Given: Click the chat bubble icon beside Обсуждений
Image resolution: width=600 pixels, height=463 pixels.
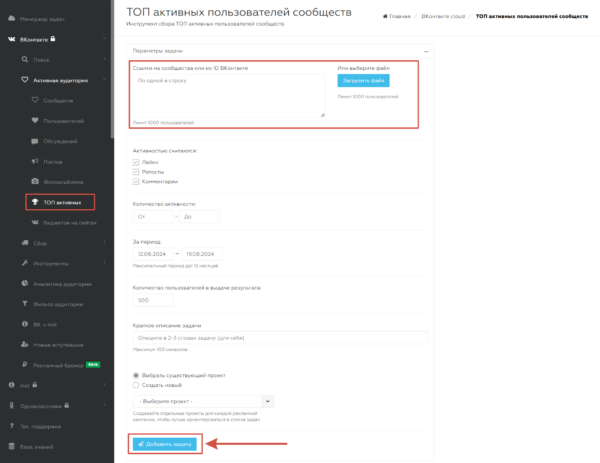Looking at the screenshot, I should click(x=35, y=141).
